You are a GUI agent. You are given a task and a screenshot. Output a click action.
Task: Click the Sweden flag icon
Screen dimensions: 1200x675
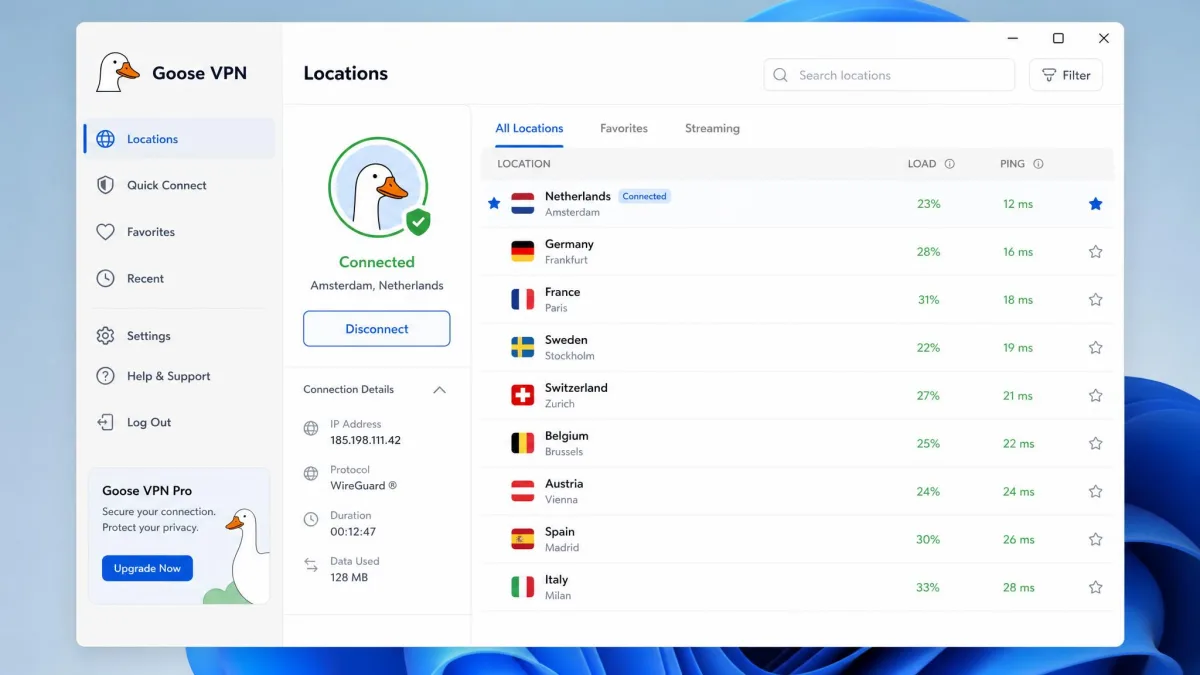tap(523, 347)
